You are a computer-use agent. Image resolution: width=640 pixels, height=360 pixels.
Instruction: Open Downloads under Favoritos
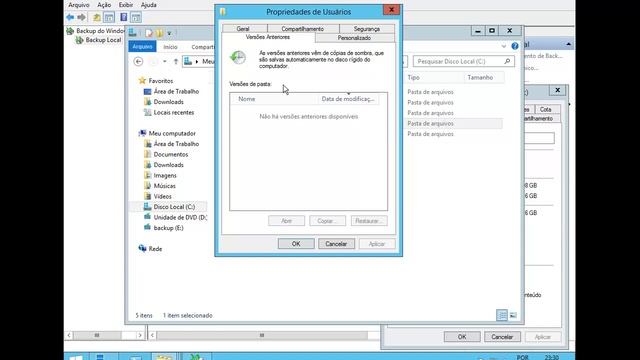tap(168, 102)
